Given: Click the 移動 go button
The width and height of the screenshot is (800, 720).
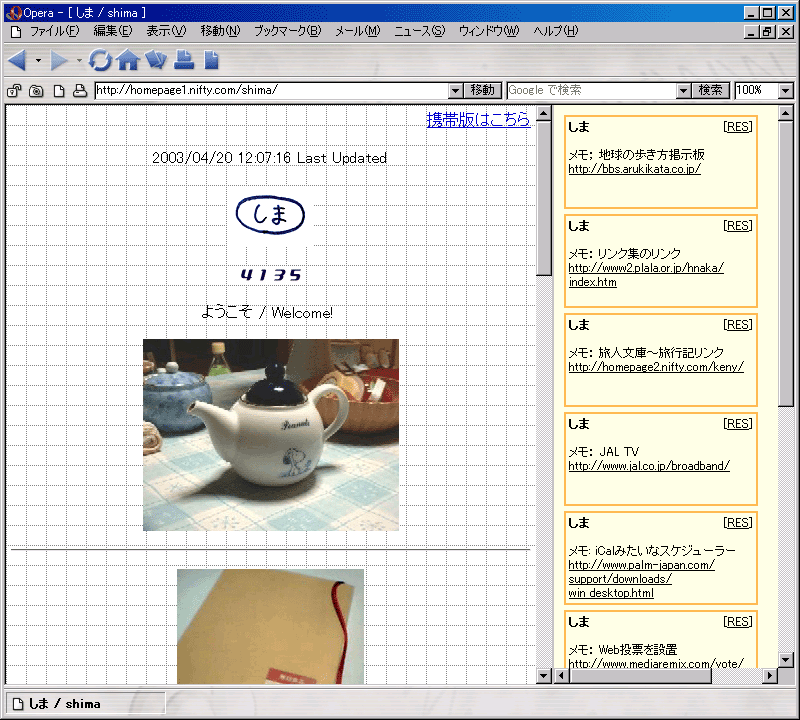Looking at the screenshot, I should (483, 91).
